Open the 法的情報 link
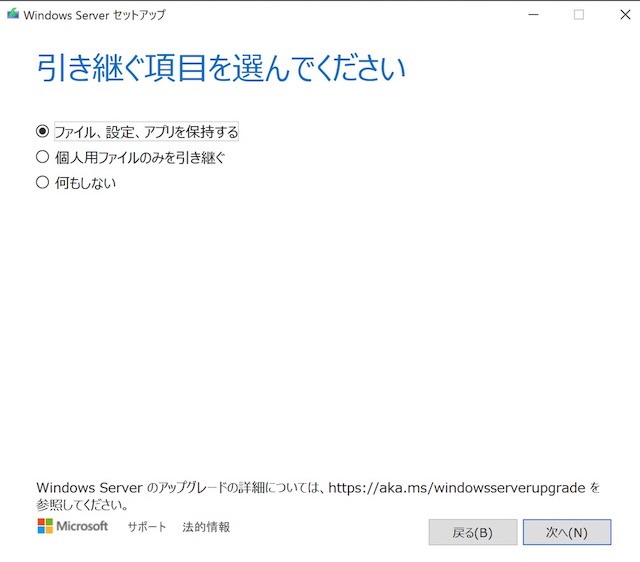 tap(206, 526)
